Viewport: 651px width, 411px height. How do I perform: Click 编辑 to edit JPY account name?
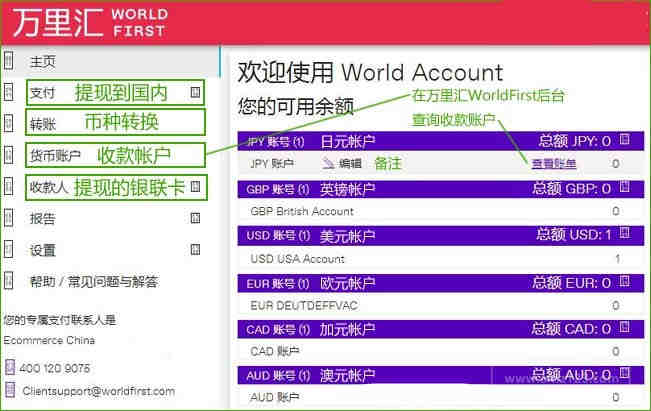coord(350,164)
